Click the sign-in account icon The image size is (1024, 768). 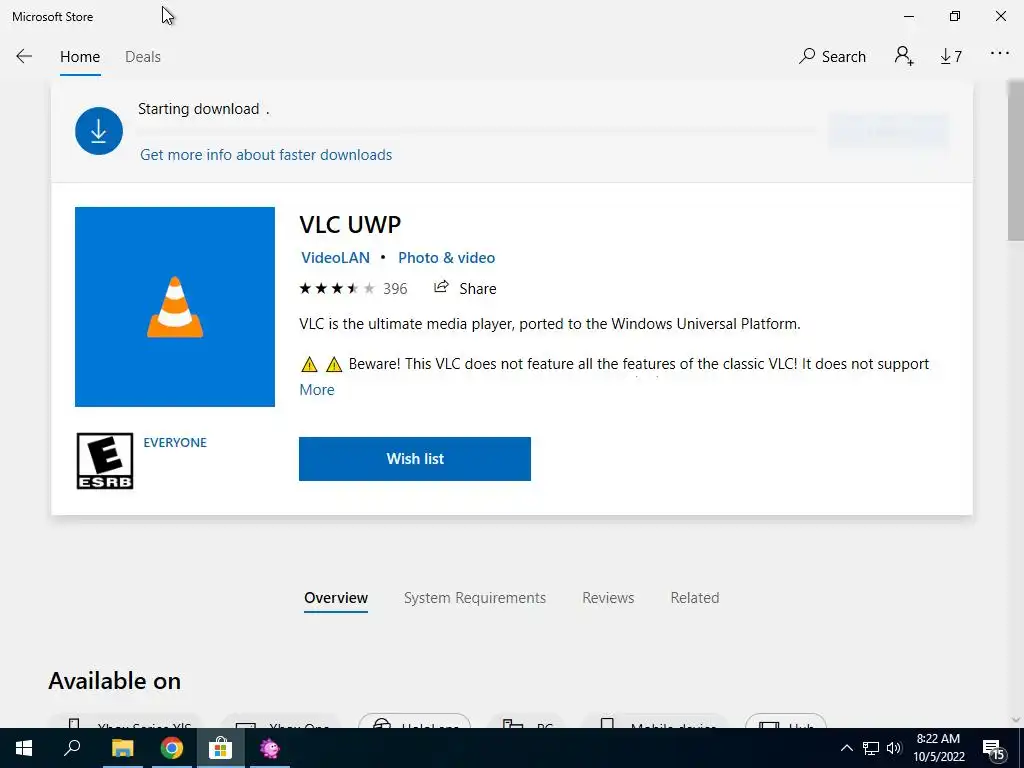(904, 56)
